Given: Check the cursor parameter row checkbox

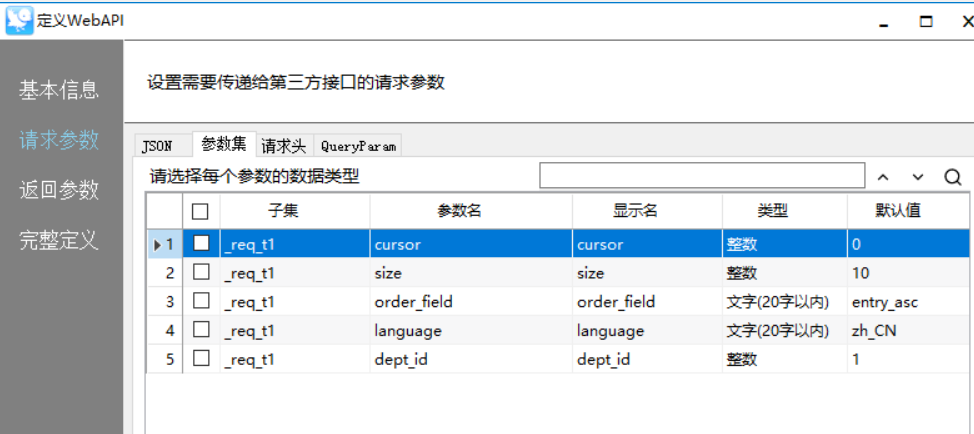Looking at the screenshot, I should pos(202,244).
